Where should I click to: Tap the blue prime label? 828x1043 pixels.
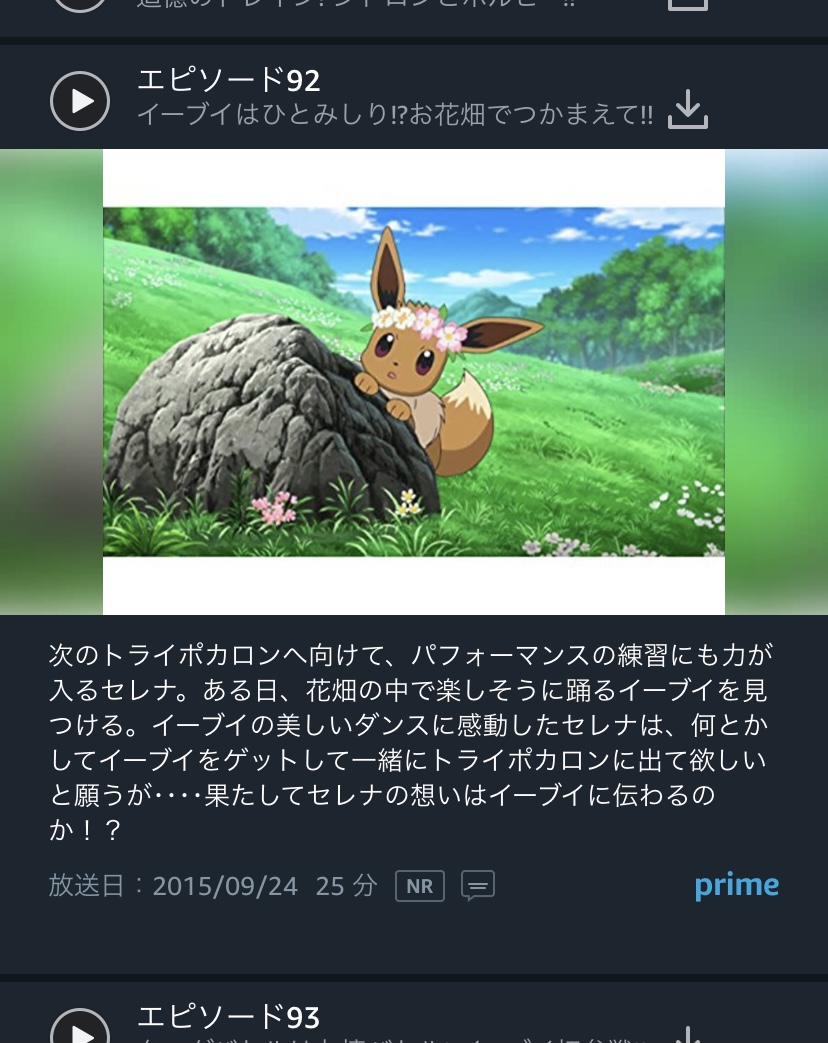(737, 886)
